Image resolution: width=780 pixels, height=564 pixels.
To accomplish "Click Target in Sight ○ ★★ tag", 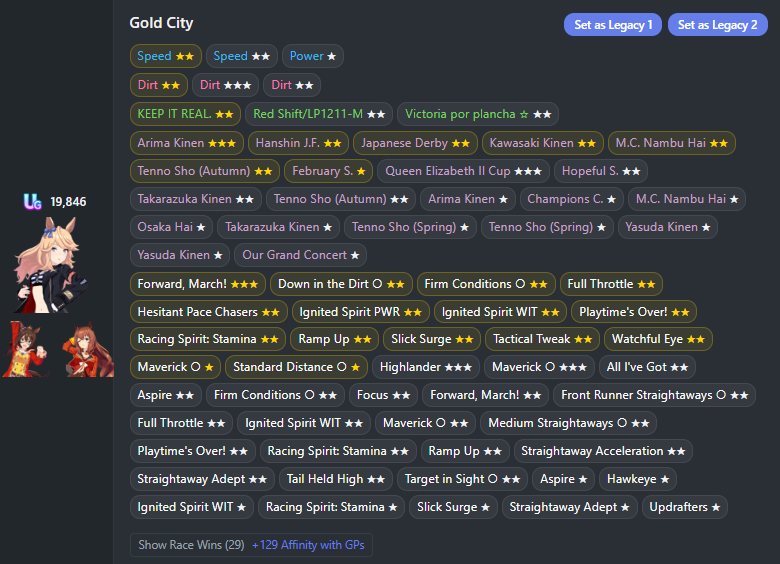I will click(462, 479).
